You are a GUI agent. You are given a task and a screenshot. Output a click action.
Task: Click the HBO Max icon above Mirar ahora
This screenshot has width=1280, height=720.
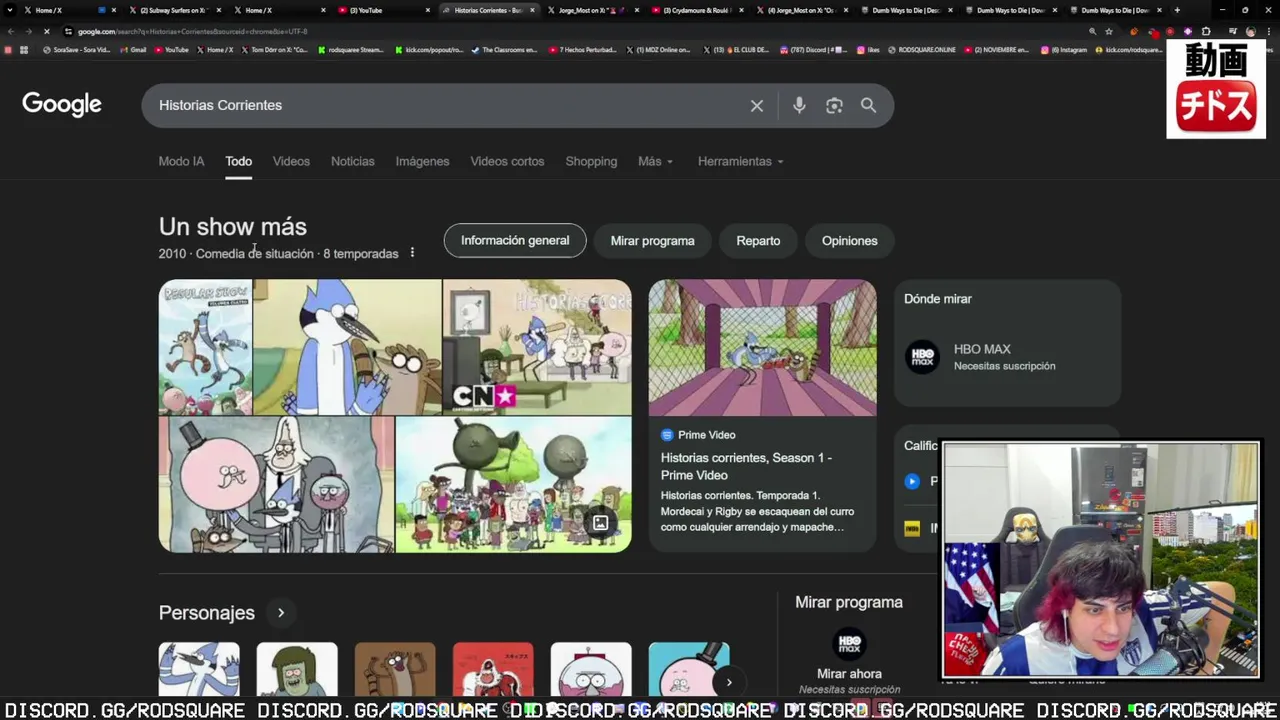pos(849,643)
